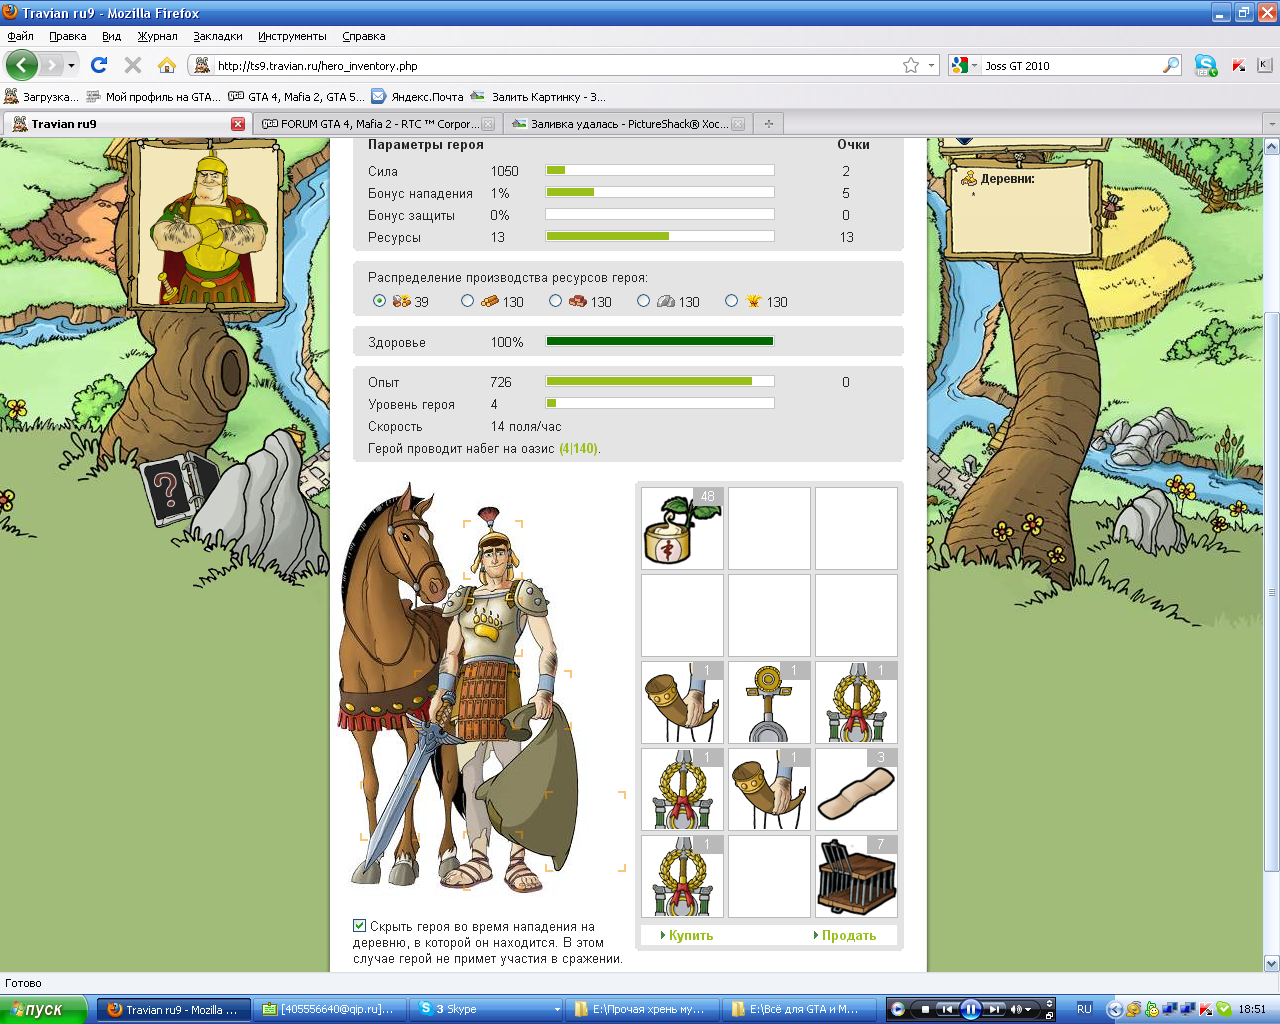Bookmark this page with the star icon
Viewport: 1280px width, 1024px height.
pyautogui.click(x=911, y=65)
